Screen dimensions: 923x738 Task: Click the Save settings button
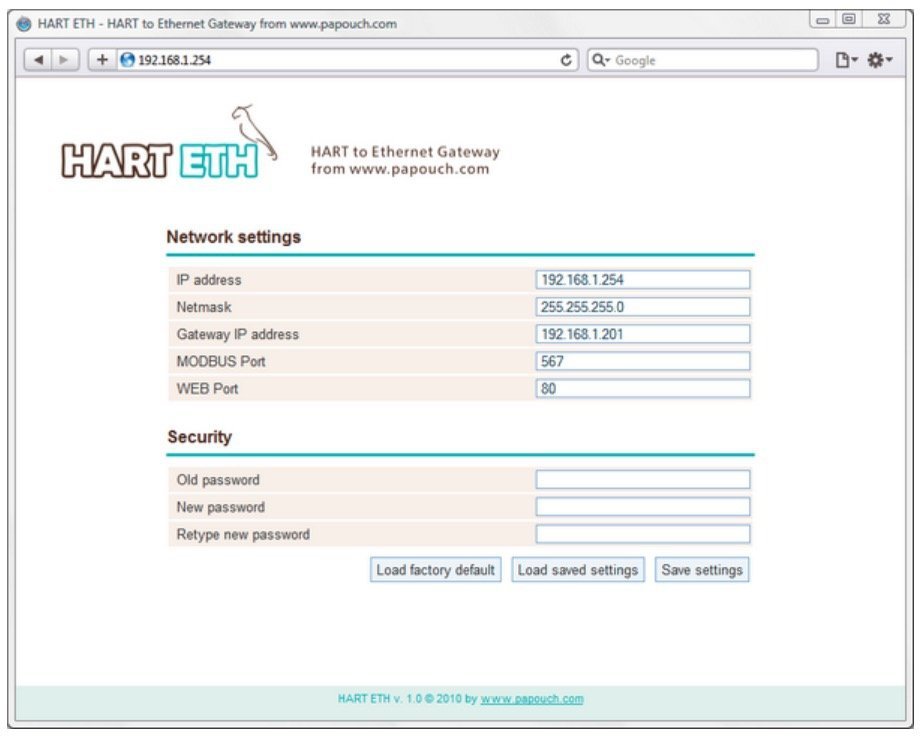[x=702, y=570]
